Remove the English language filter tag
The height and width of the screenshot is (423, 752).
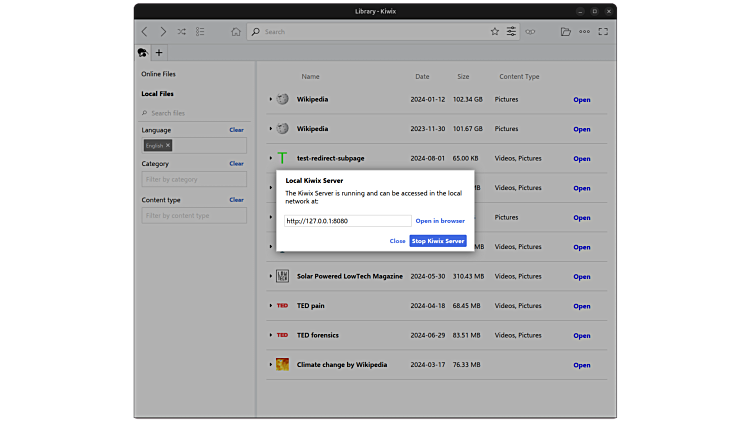pyautogui.click(x=168, y=146)
